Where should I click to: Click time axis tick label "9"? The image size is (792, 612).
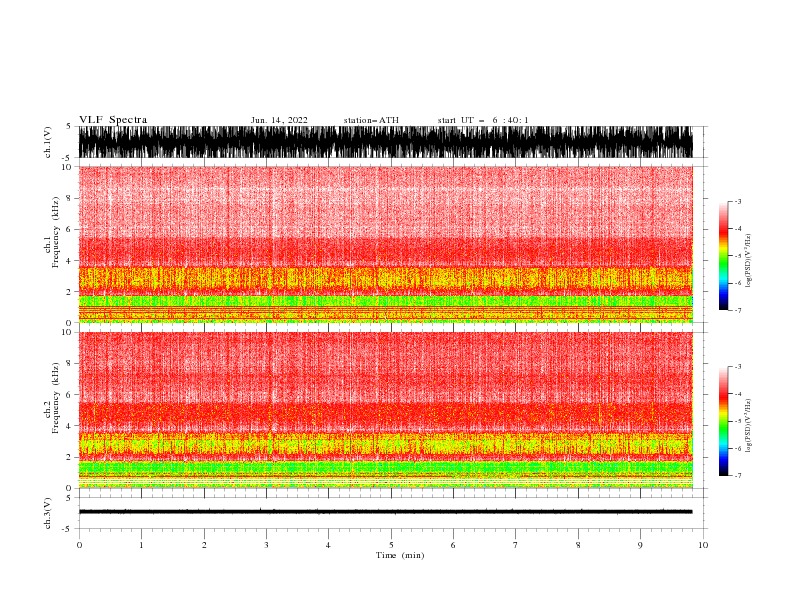coord(640,545)
